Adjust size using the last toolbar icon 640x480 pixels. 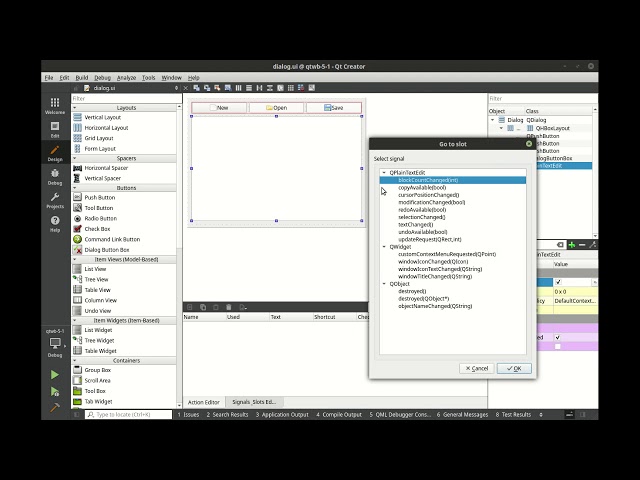point(312,88)
